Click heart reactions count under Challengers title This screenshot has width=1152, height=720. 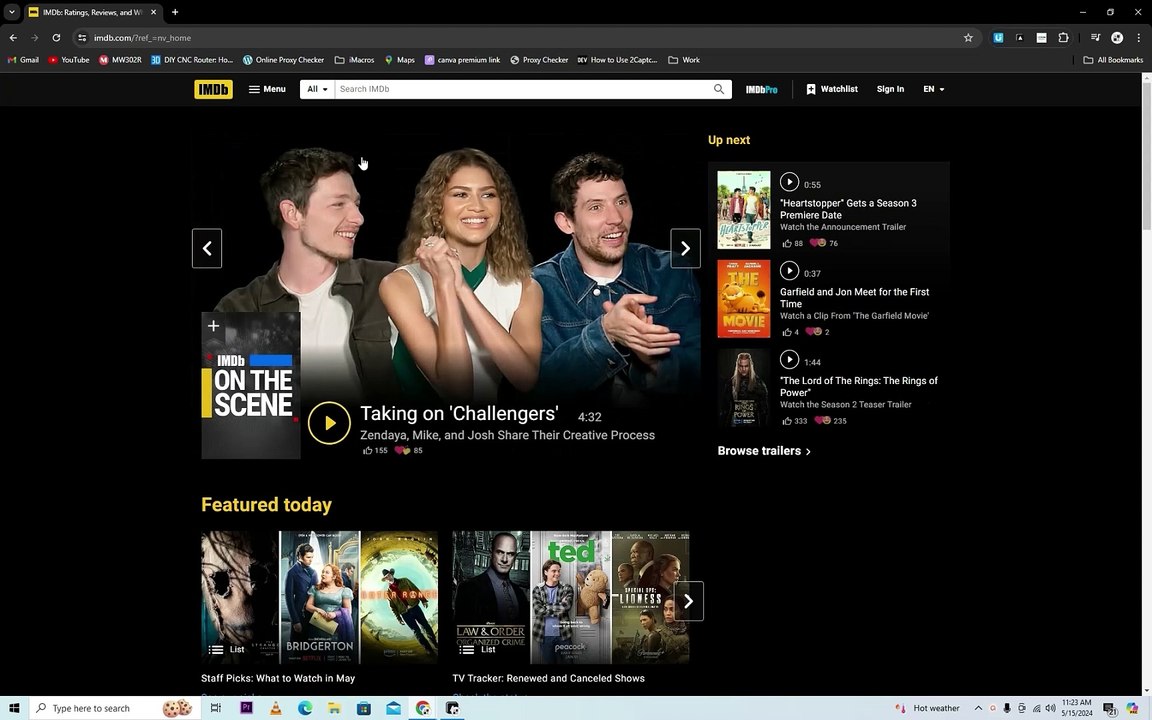408,450
